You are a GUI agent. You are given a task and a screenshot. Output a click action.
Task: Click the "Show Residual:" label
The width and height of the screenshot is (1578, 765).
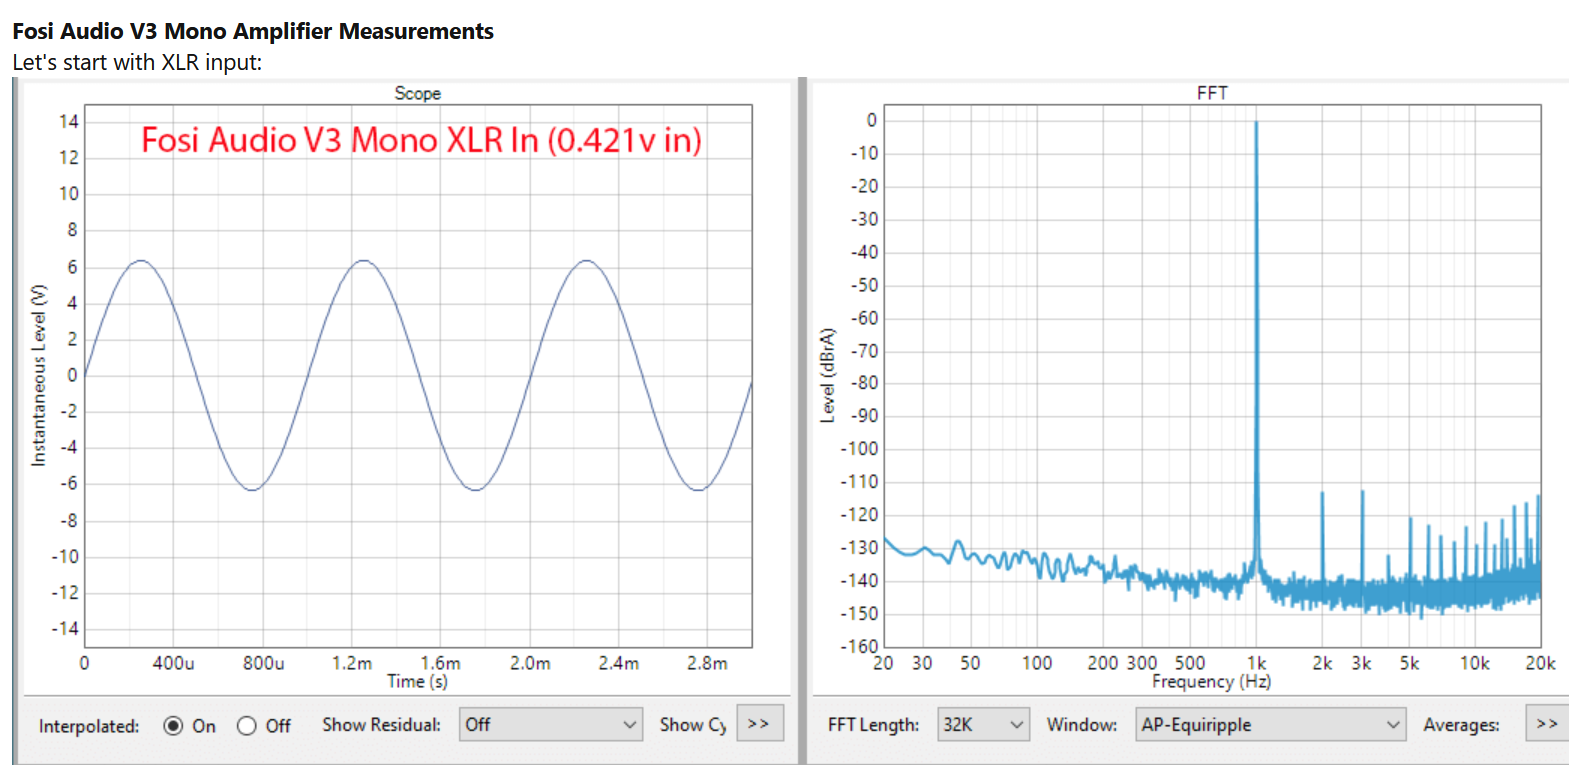tap(381, 725)
